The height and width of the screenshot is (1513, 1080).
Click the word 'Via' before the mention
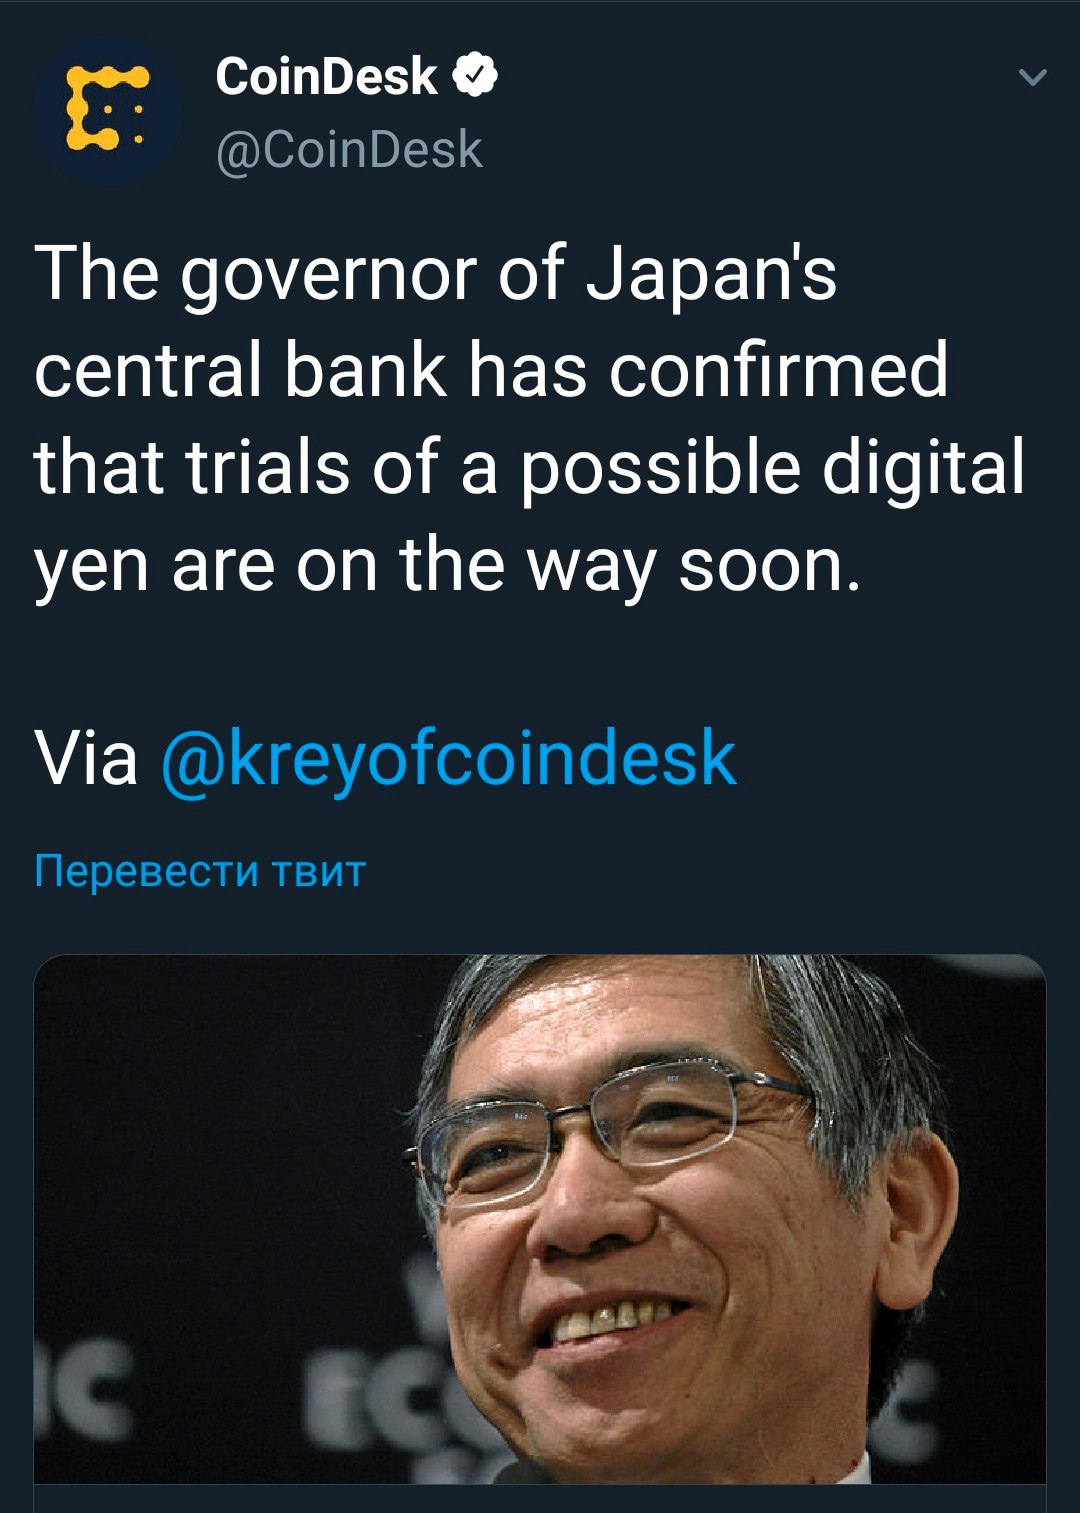[87, 758]
